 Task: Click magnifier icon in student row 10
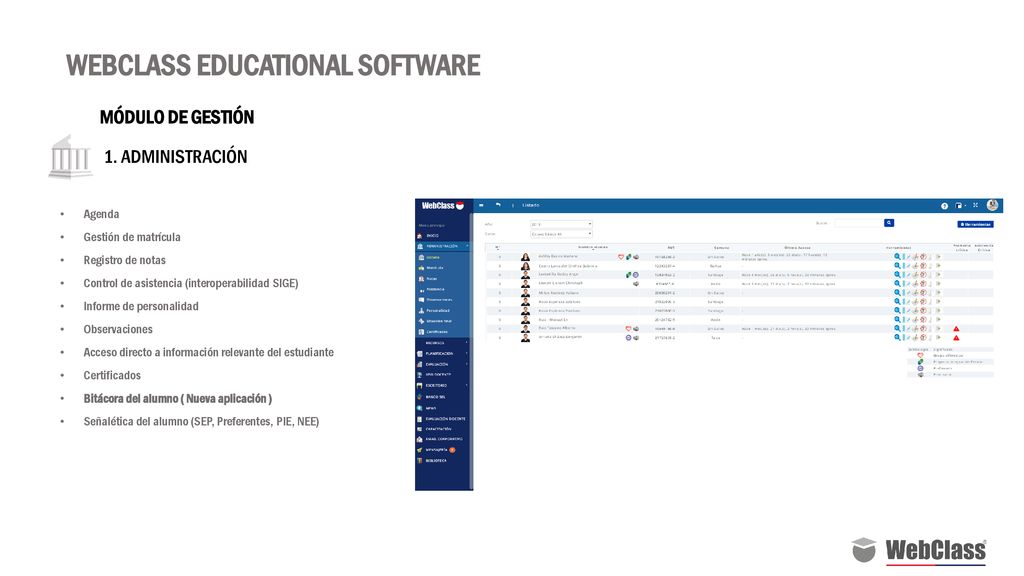coord(897,338)
